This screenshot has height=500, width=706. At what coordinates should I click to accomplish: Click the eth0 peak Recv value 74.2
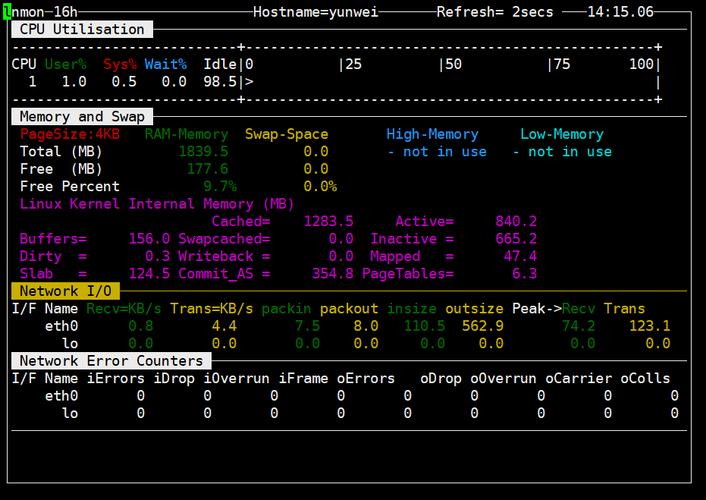pyautogui.click(x=578, y=326)
